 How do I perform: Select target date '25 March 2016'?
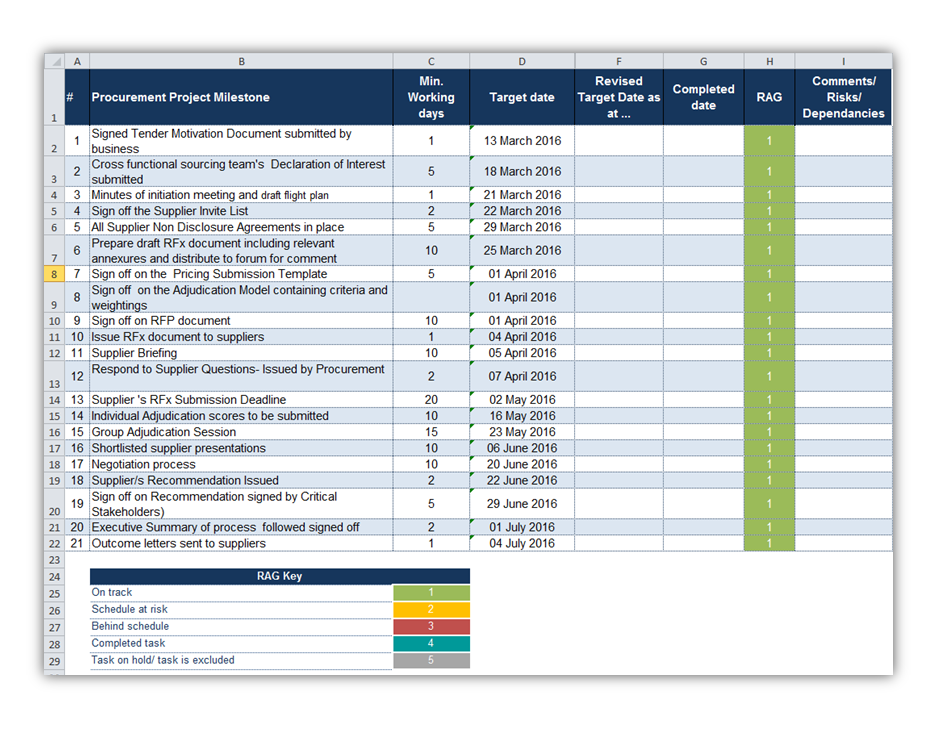coord(522,250)
